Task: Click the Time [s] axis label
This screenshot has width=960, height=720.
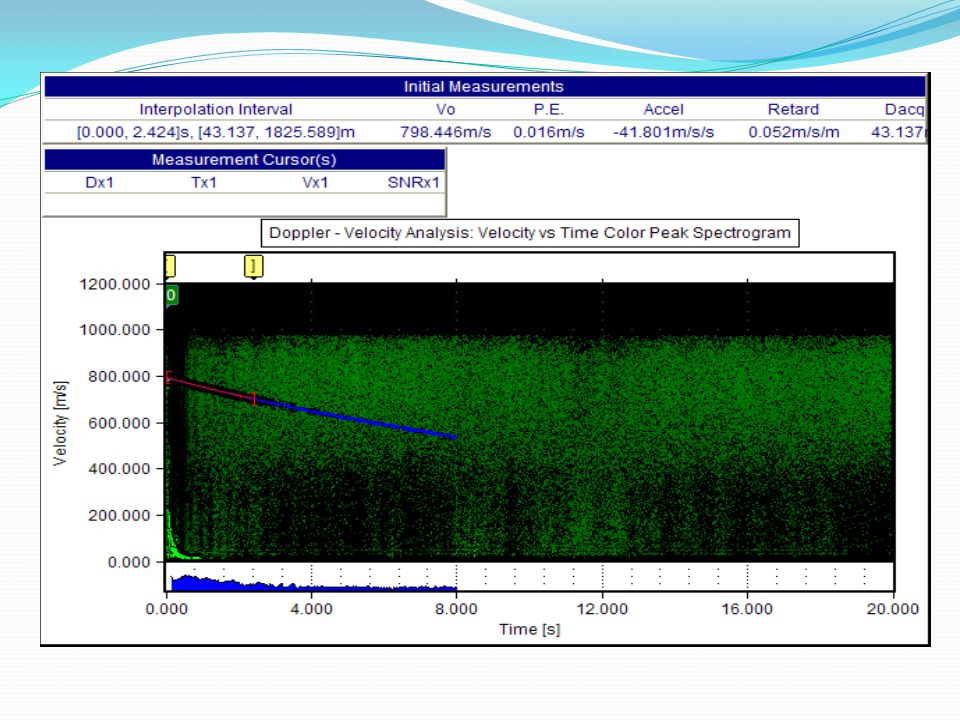Action: 530,629
